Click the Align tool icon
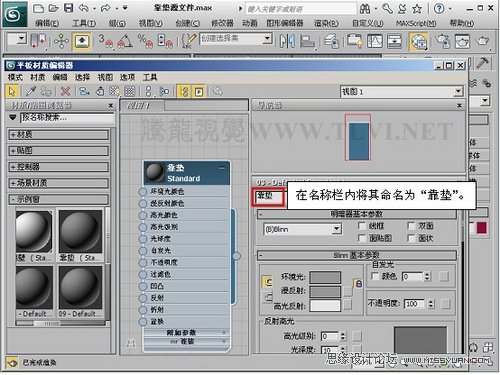The height and width of the screenshot is (375, 500). tap(307, 41)
